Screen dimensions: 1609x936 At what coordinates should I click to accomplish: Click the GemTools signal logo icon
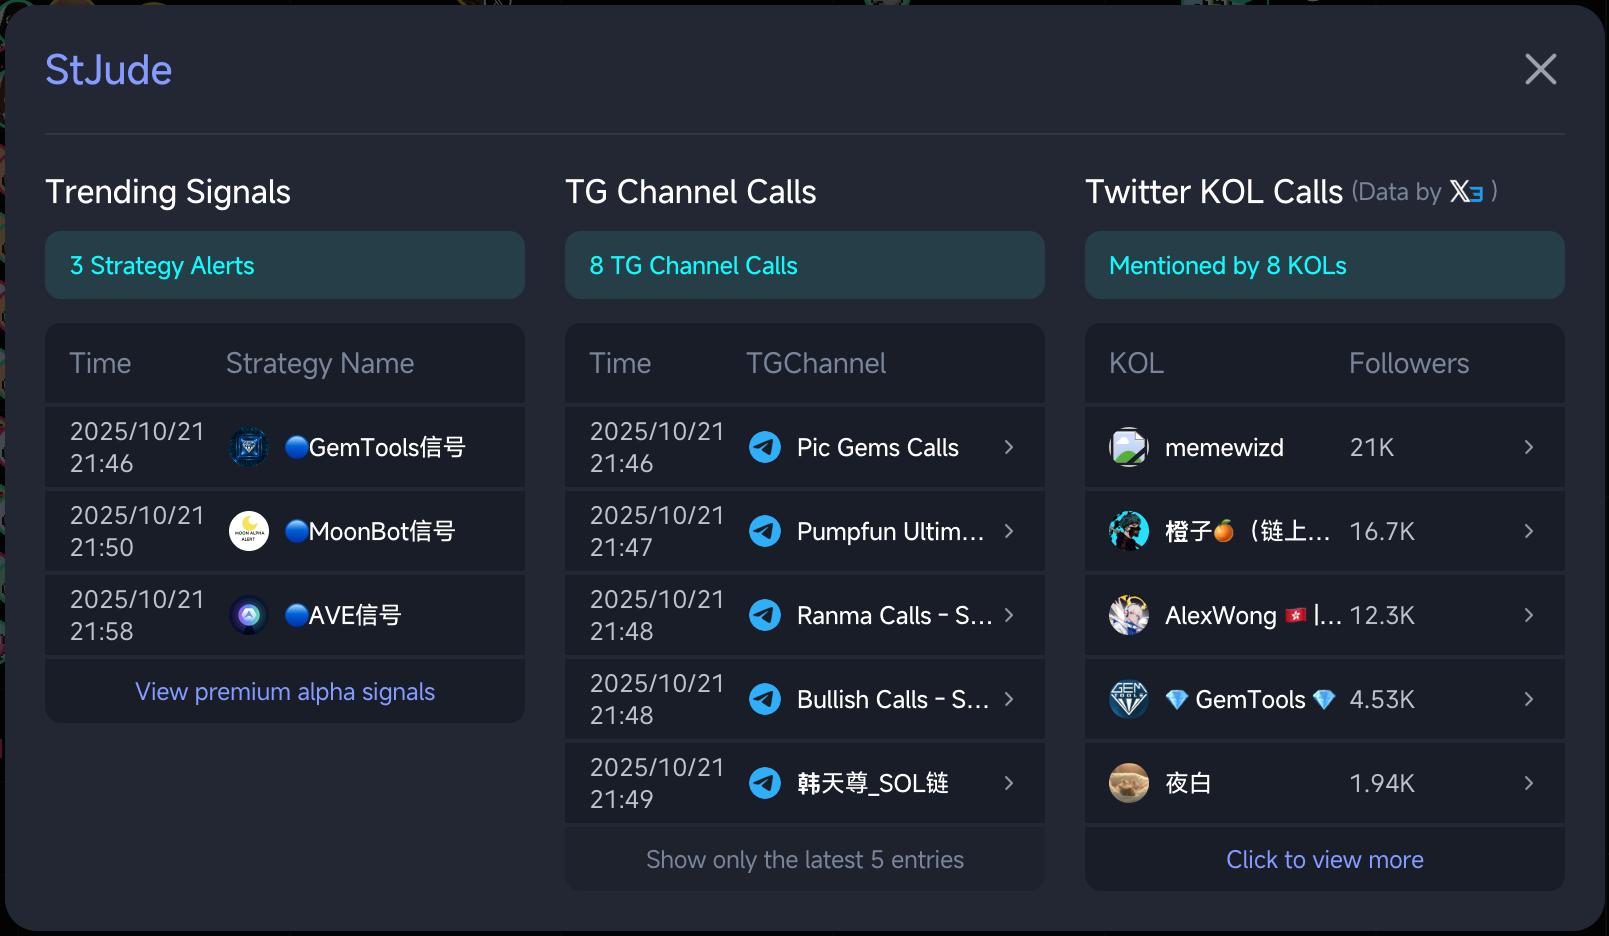click(x=249, y=447)
